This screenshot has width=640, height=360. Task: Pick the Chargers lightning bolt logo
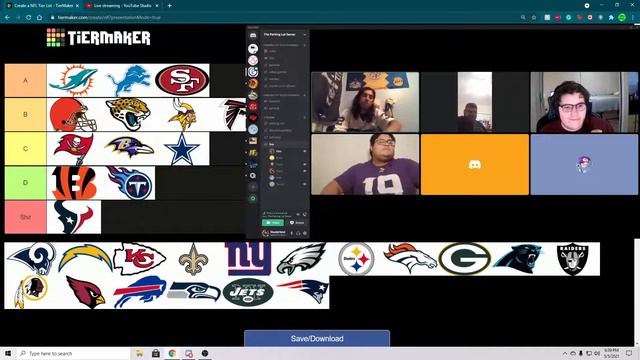pyautogui.click(x=85, y=259)
